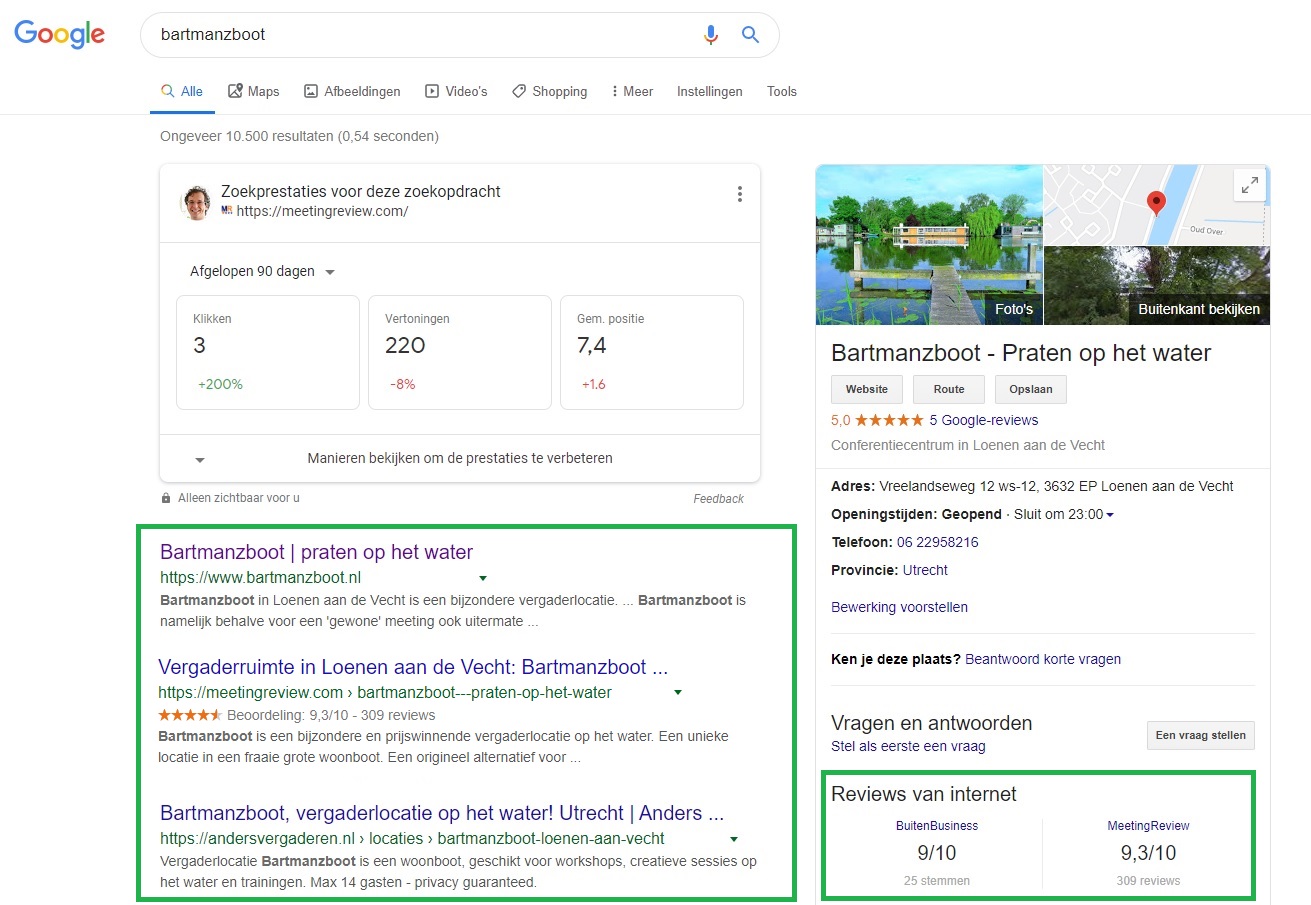This screenshot has height=905, width=1311.
Task: Open result Vergaderruimte in Loenen aan de Vecht
Action: (413, 666)
